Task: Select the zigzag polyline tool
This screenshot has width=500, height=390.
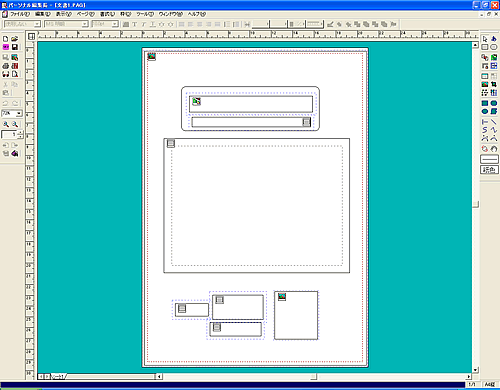Action: point(494,130)
